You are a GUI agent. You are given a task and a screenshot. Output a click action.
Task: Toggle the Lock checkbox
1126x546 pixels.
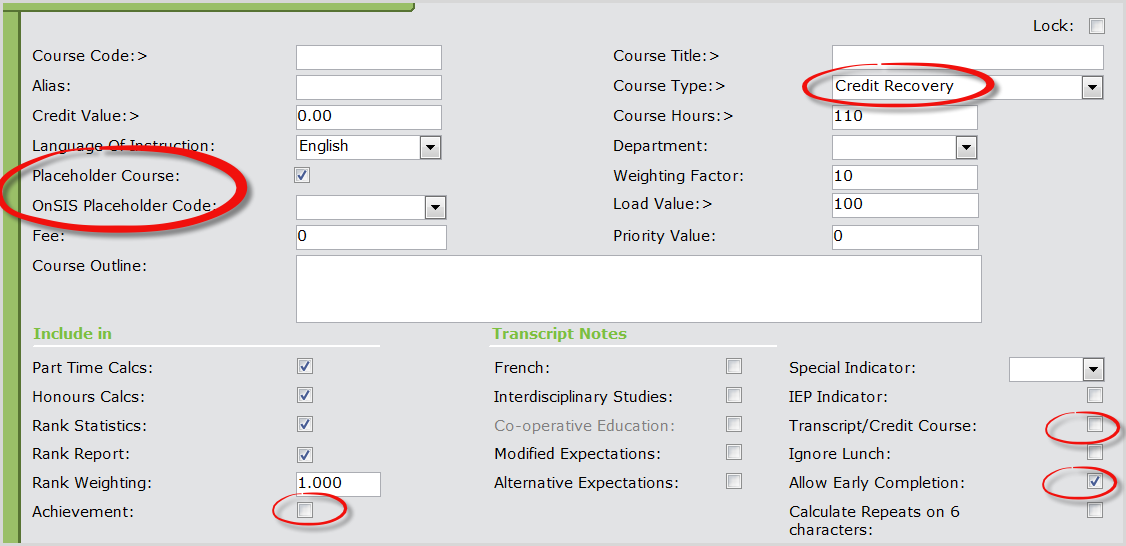point(1096,26)
